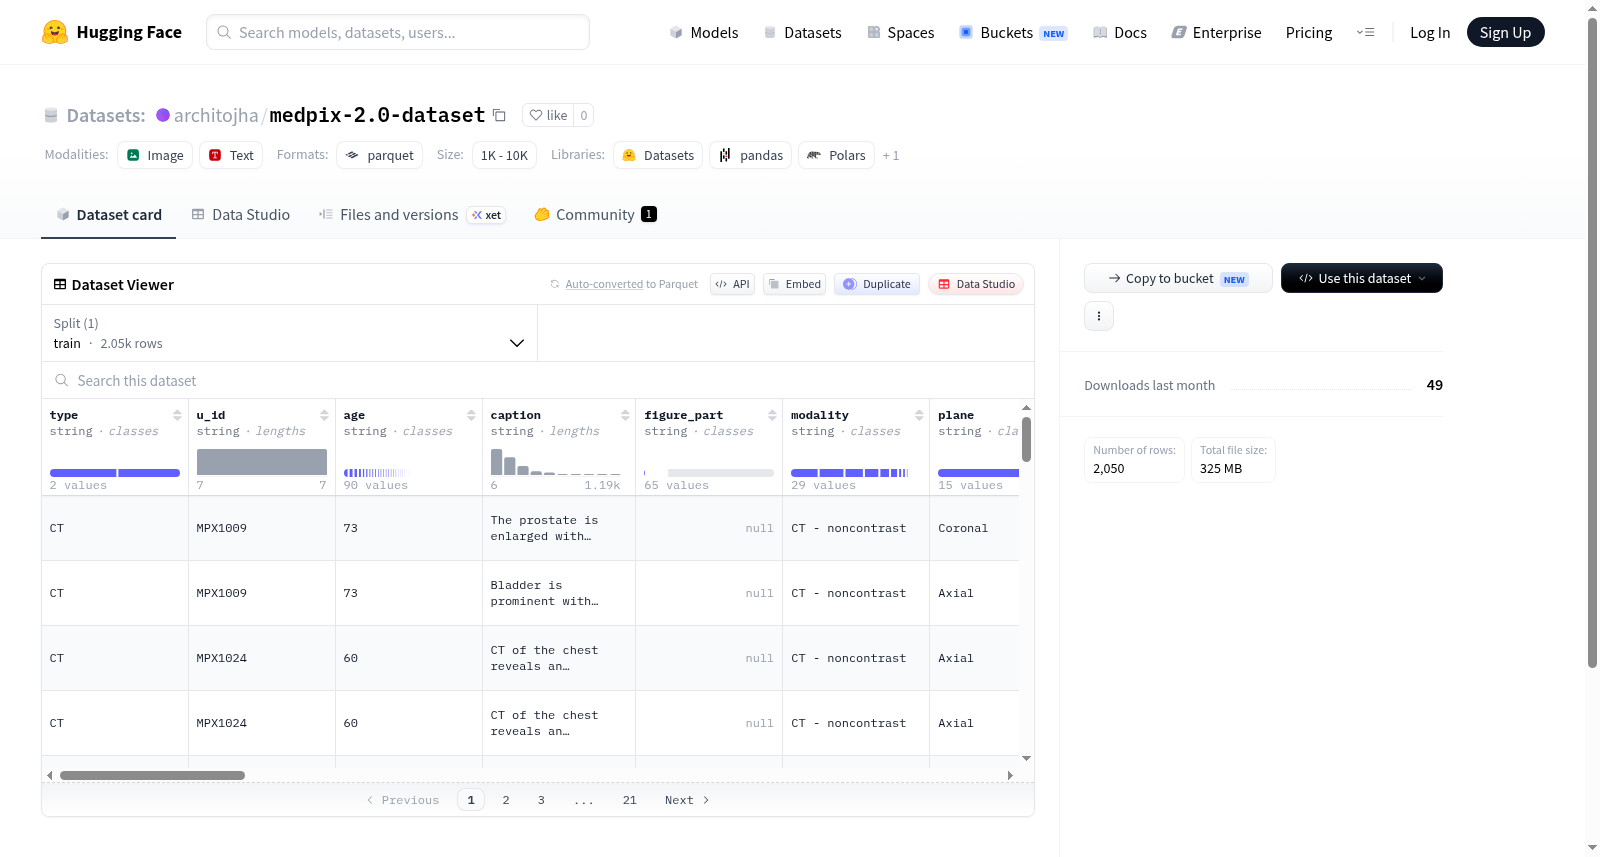Open the Use this dataset dropdown
This screenshot has height=857, width=1600.
1362,278
